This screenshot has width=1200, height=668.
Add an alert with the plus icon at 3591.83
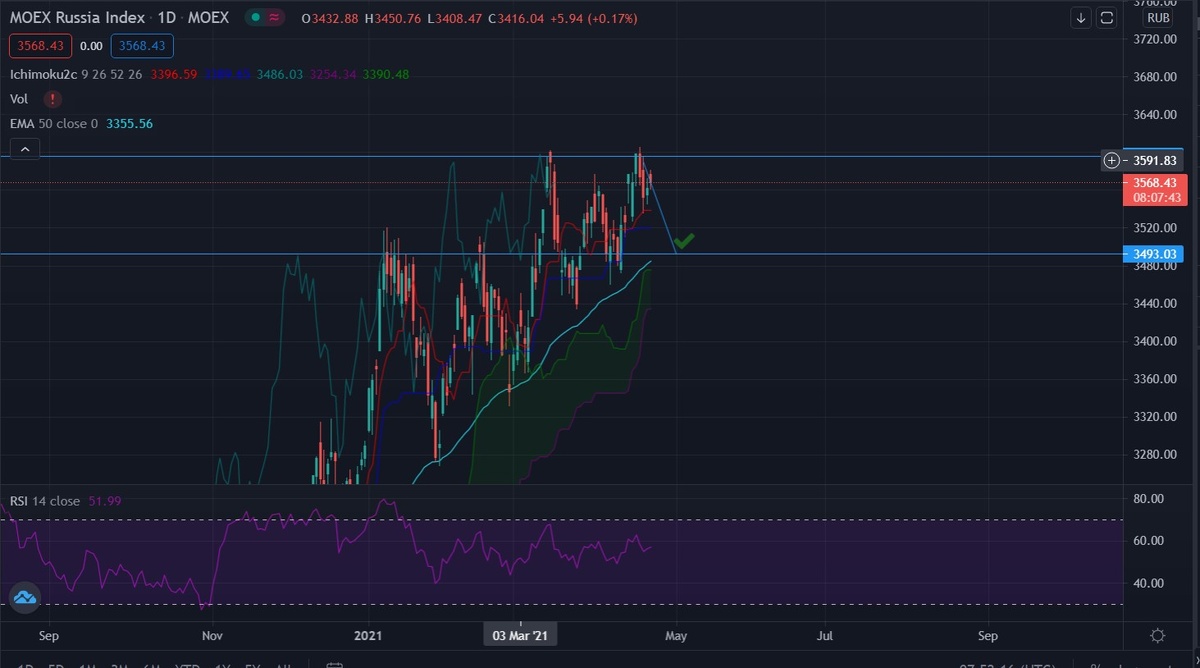click(1110, 160)
